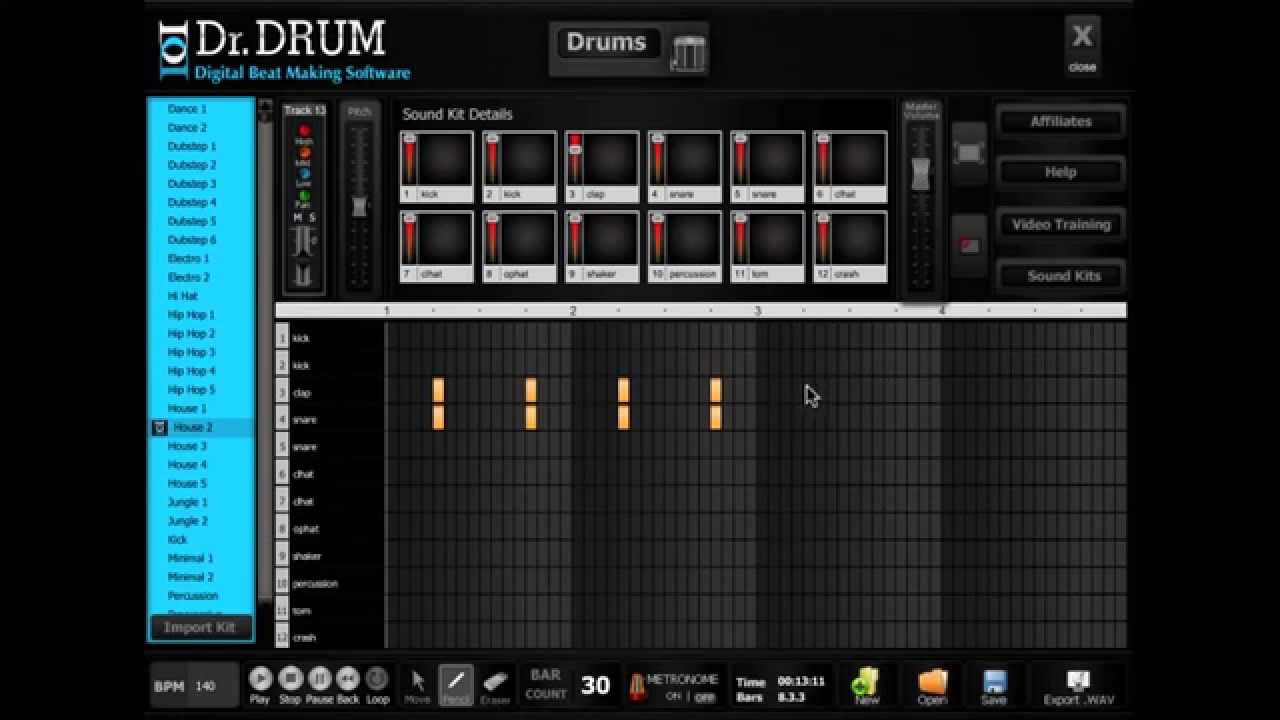
Task: Click the metronome icon
Action: point(635,686)
